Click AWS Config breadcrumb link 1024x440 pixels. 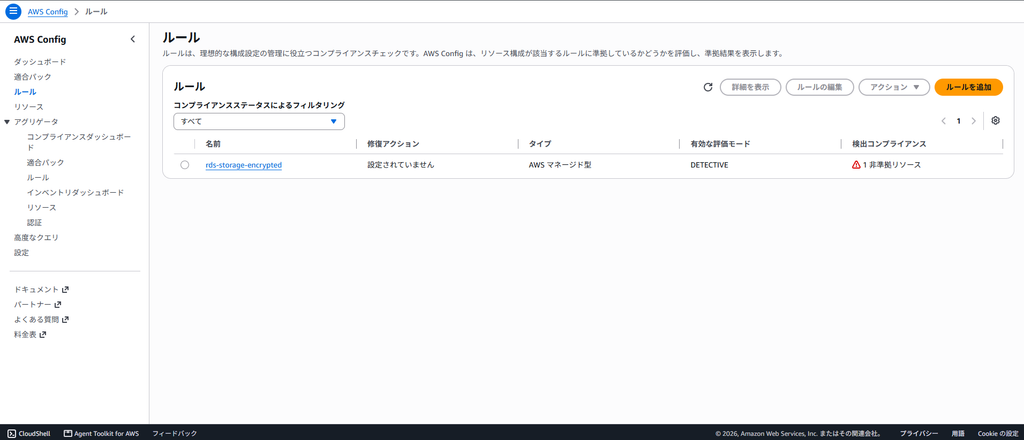pyautogui.click(x=48, y=12)
